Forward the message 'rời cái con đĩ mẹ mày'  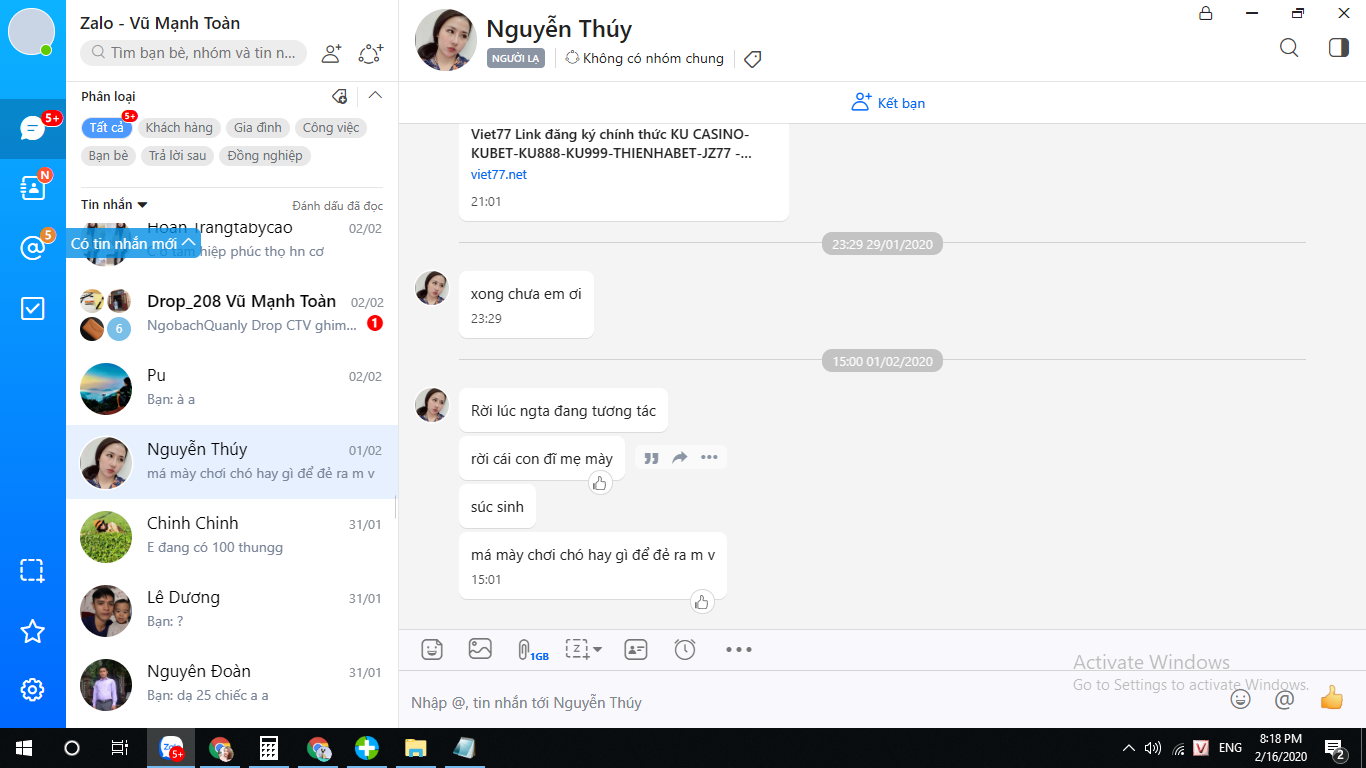[680, 458]
